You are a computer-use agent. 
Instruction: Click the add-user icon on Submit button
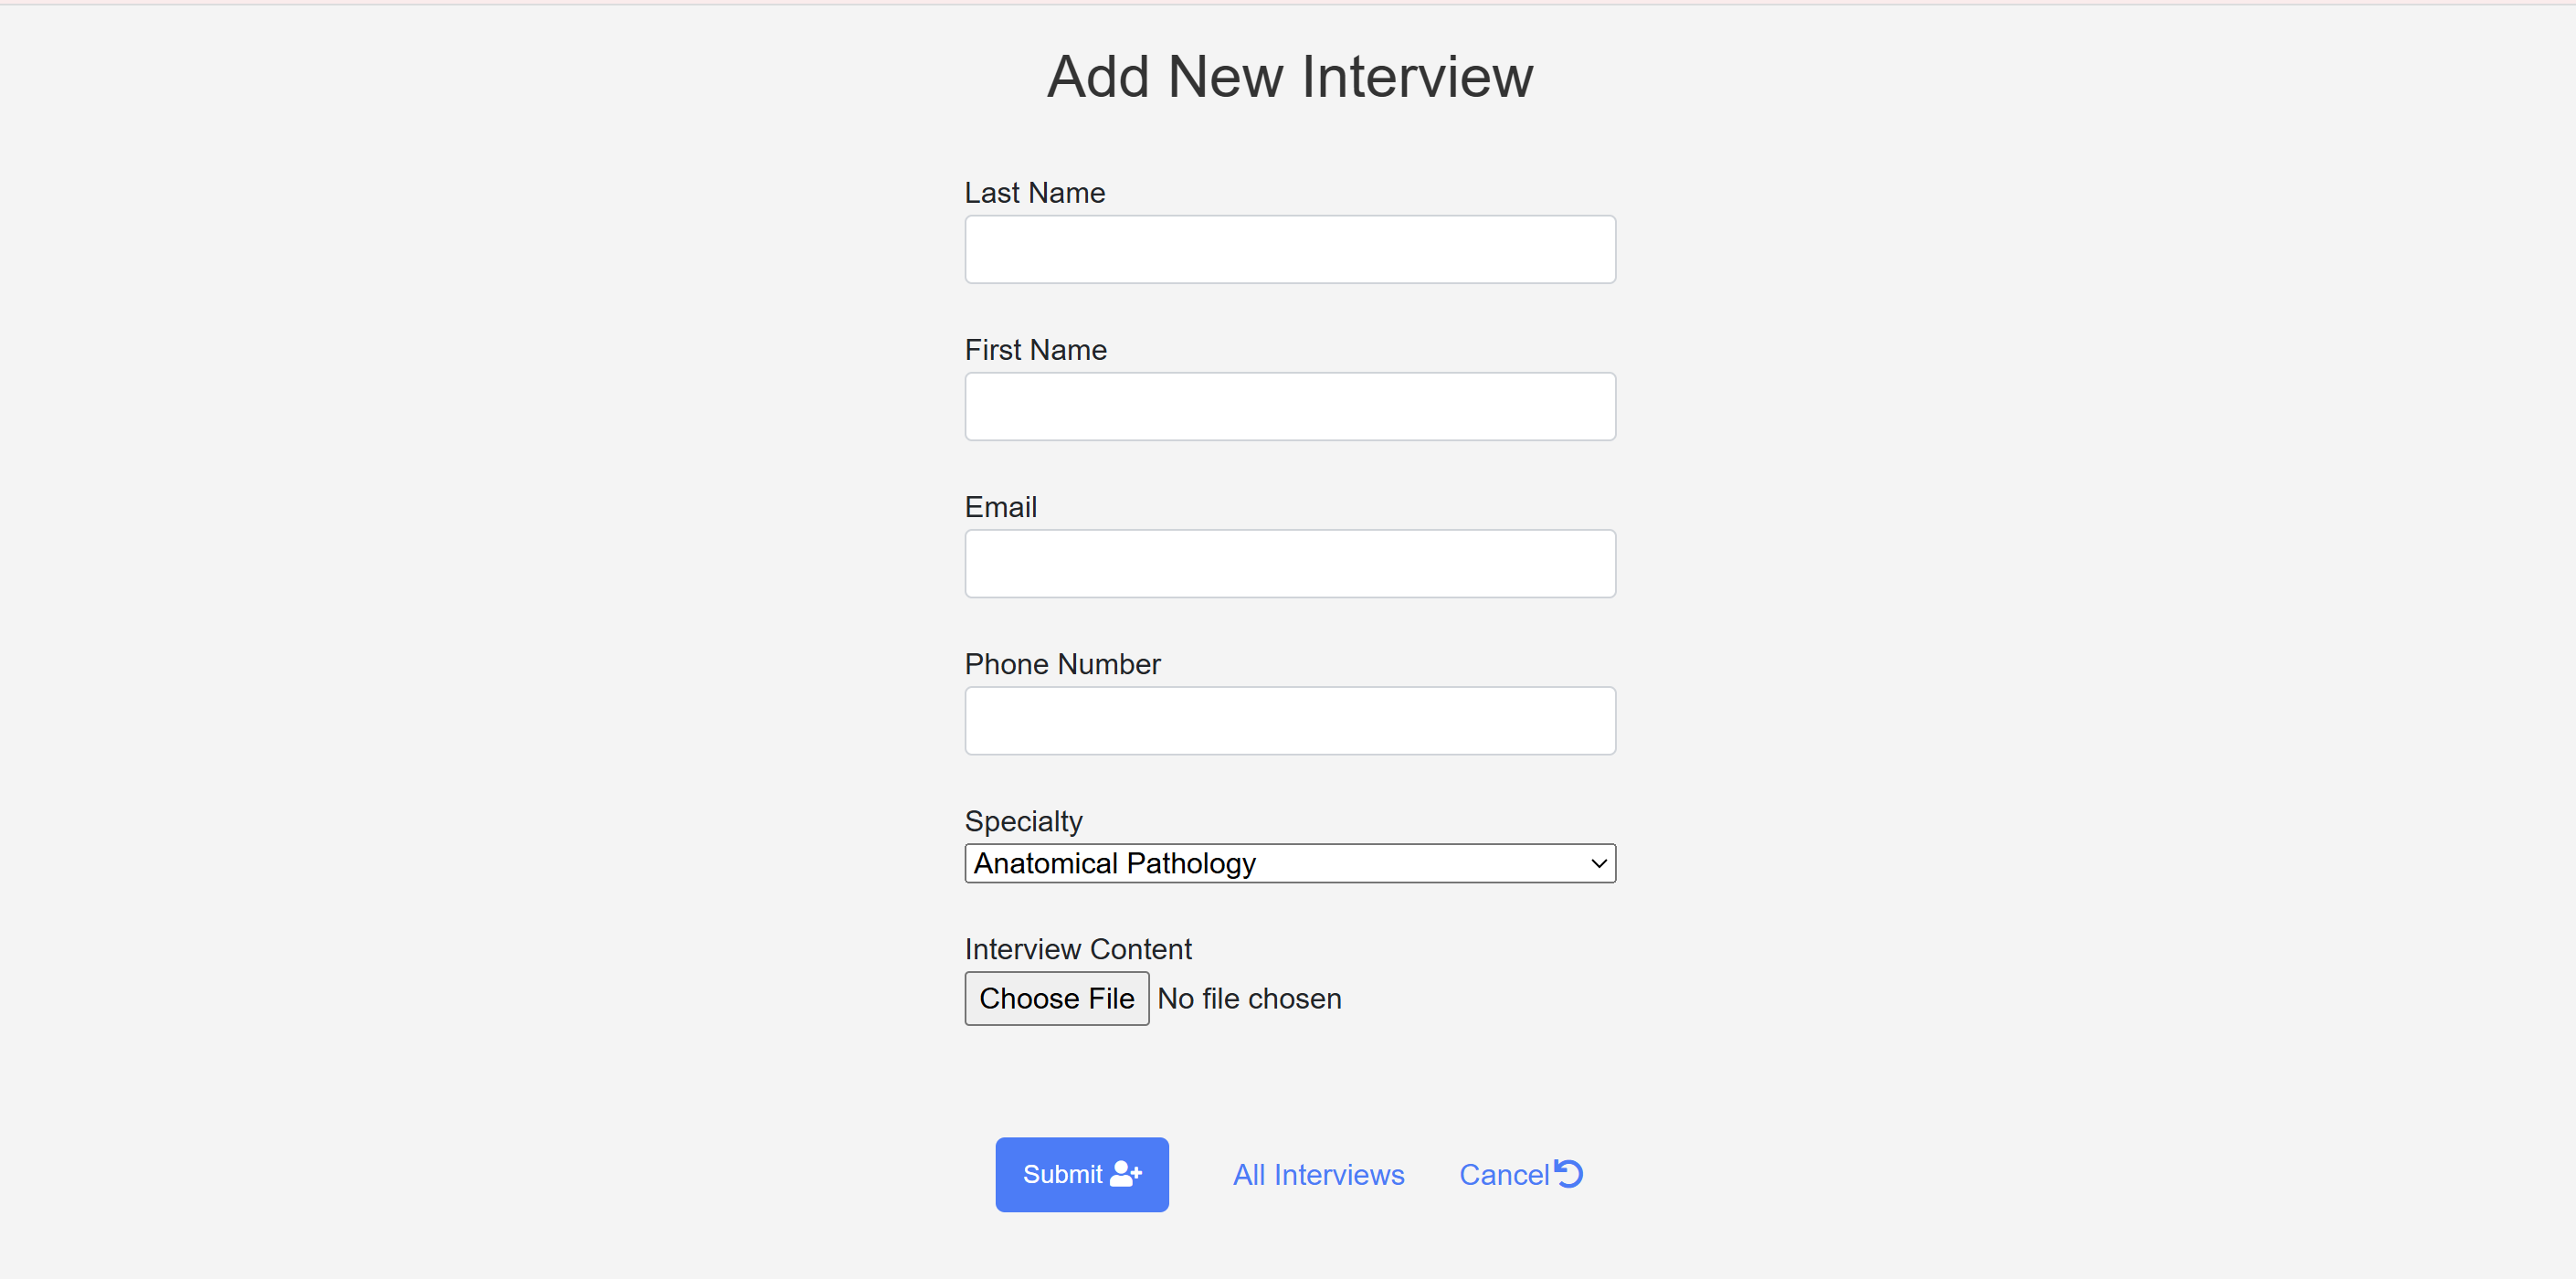pyautogui.click(x=1126, y=1173)
